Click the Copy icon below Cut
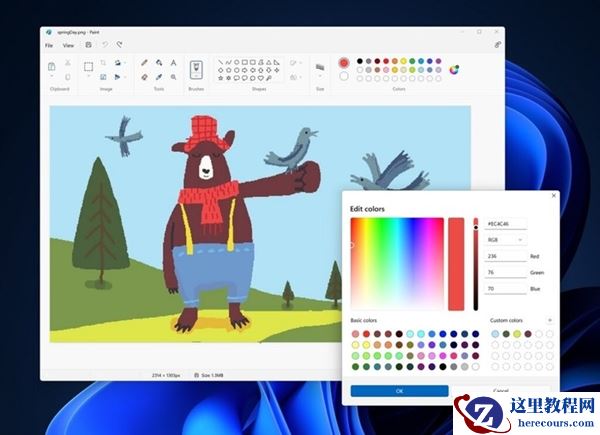Image resolution: width=600 pixels, height=435 pixels. [x=68, y=77]
